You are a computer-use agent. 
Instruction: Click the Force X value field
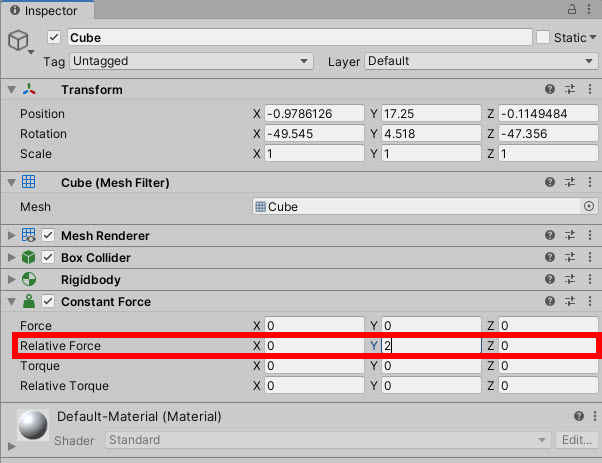click(x=314, y=326)
